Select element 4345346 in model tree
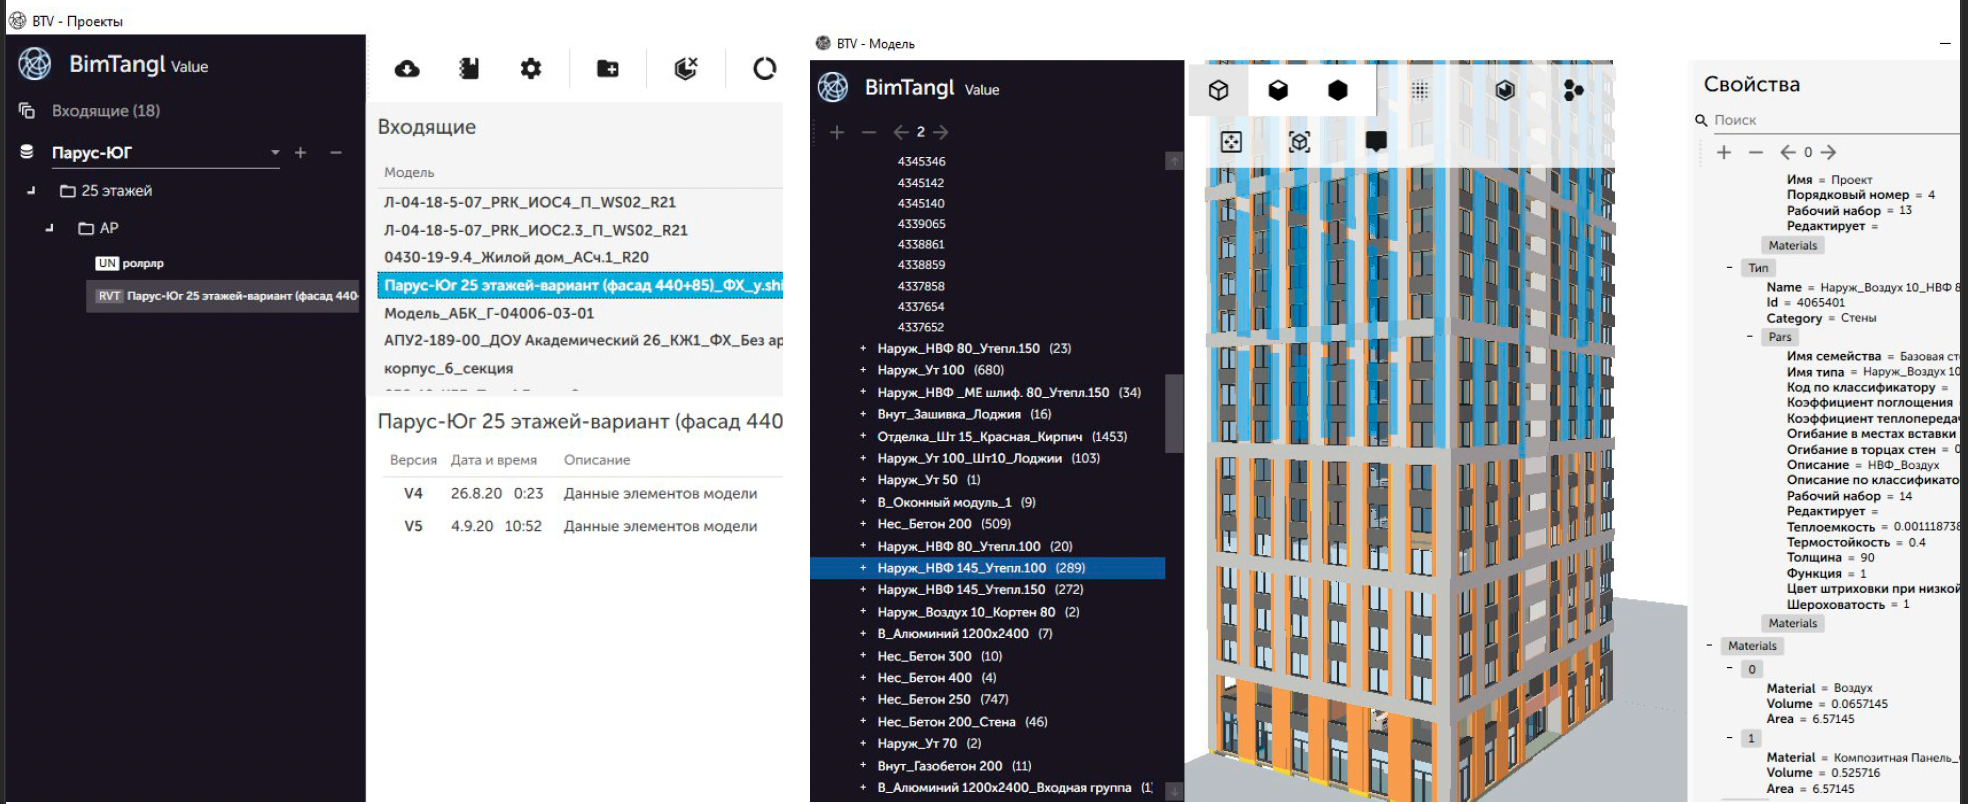 click(921, 161)
